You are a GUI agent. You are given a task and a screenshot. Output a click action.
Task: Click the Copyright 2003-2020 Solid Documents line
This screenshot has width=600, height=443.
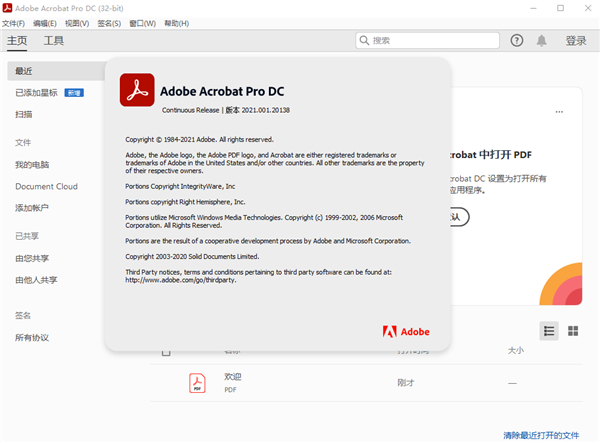point(192,257)
